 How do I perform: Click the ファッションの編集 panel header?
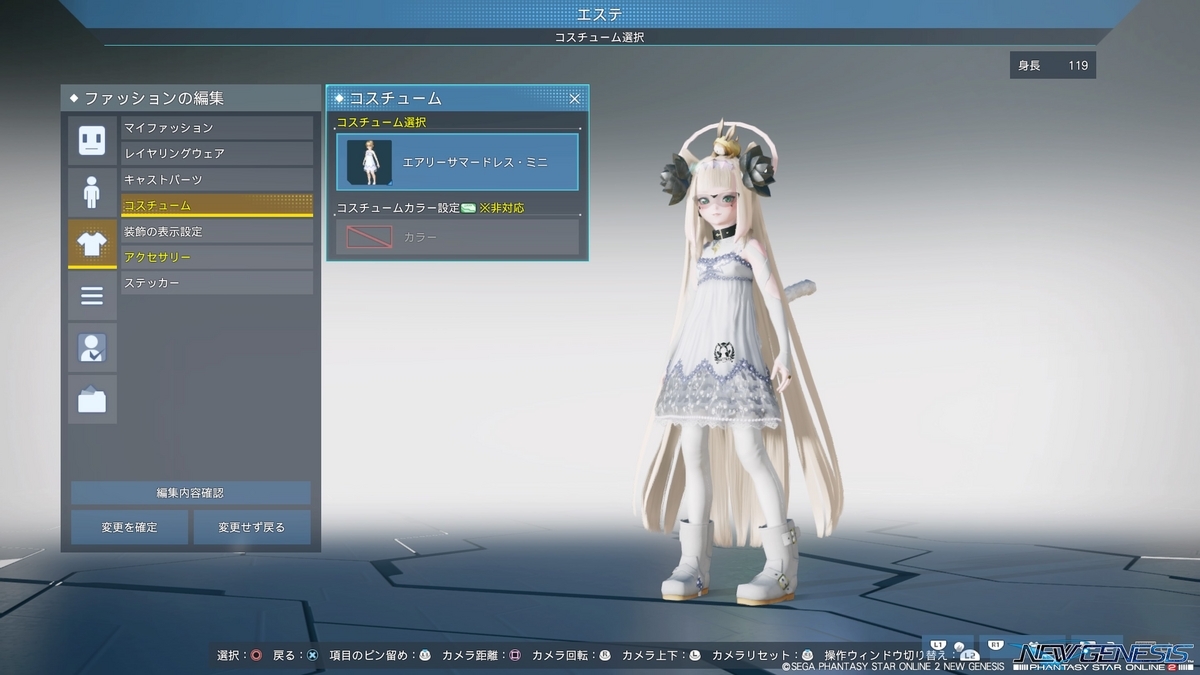click(190, 98)
